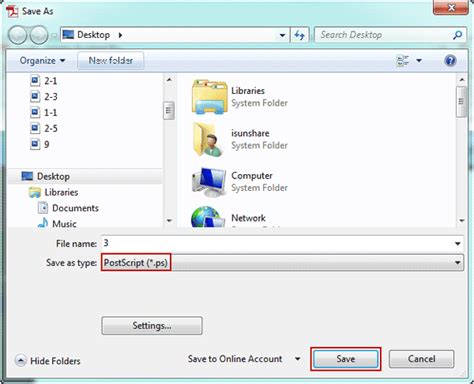
Task: Select the Computer icon in file list
Action: pos(209,182)
